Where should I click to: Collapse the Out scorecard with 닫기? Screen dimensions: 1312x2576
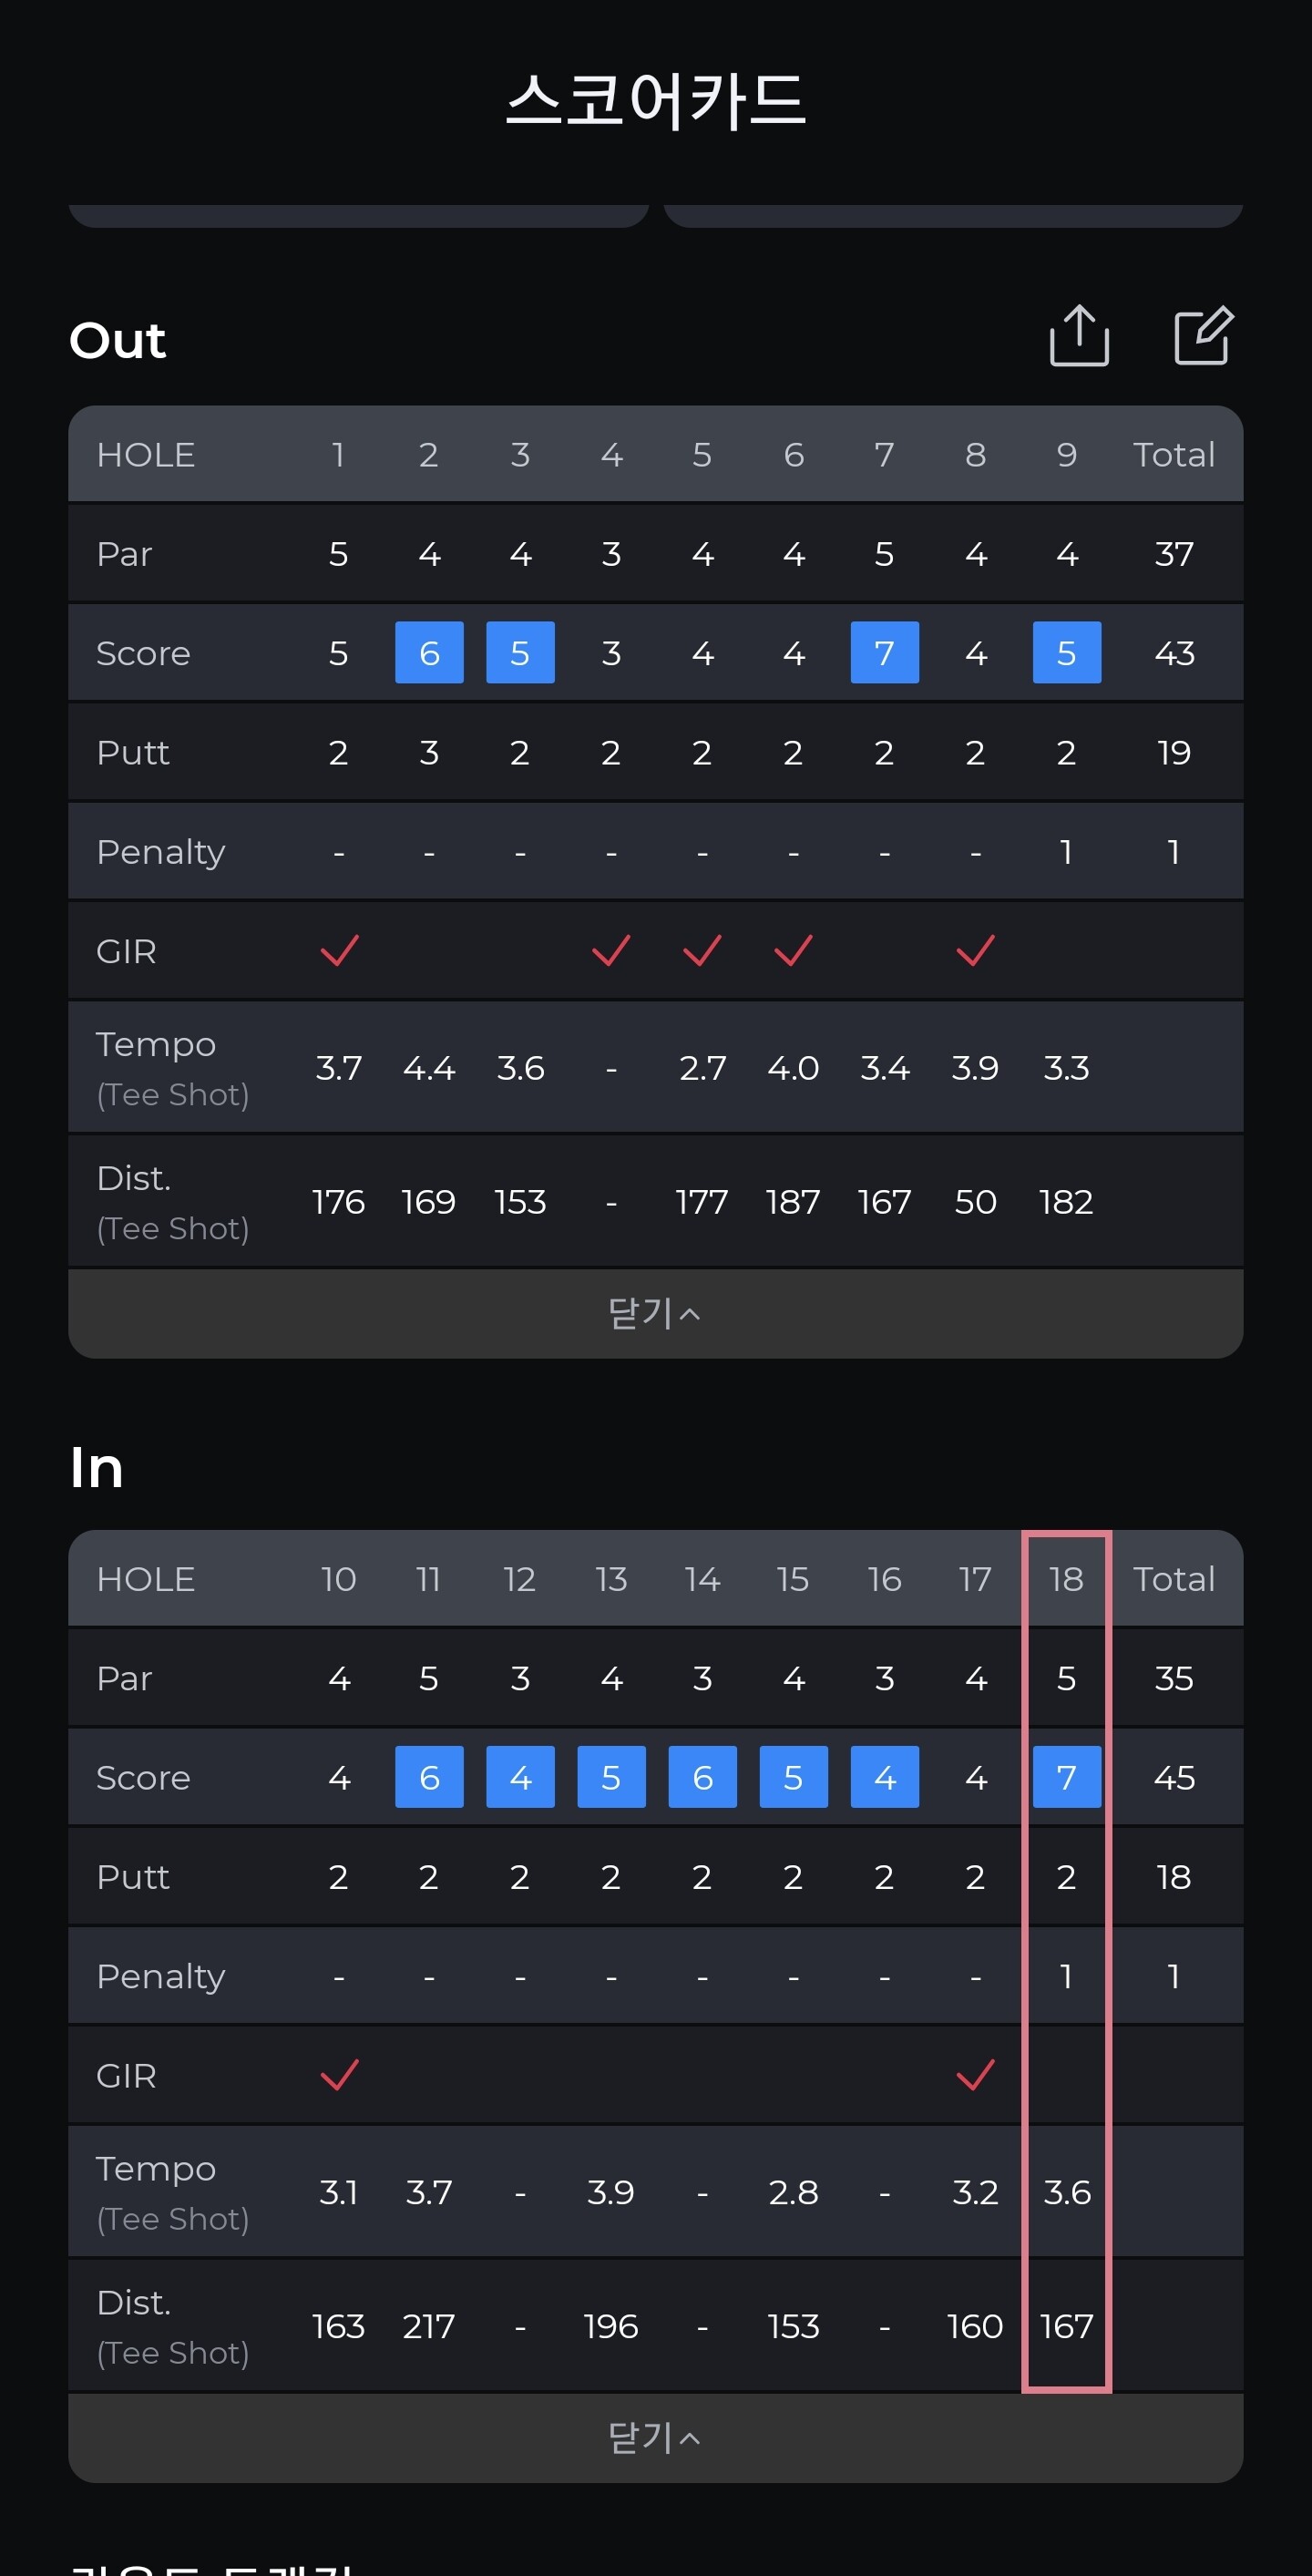[x=655, y=1313]
